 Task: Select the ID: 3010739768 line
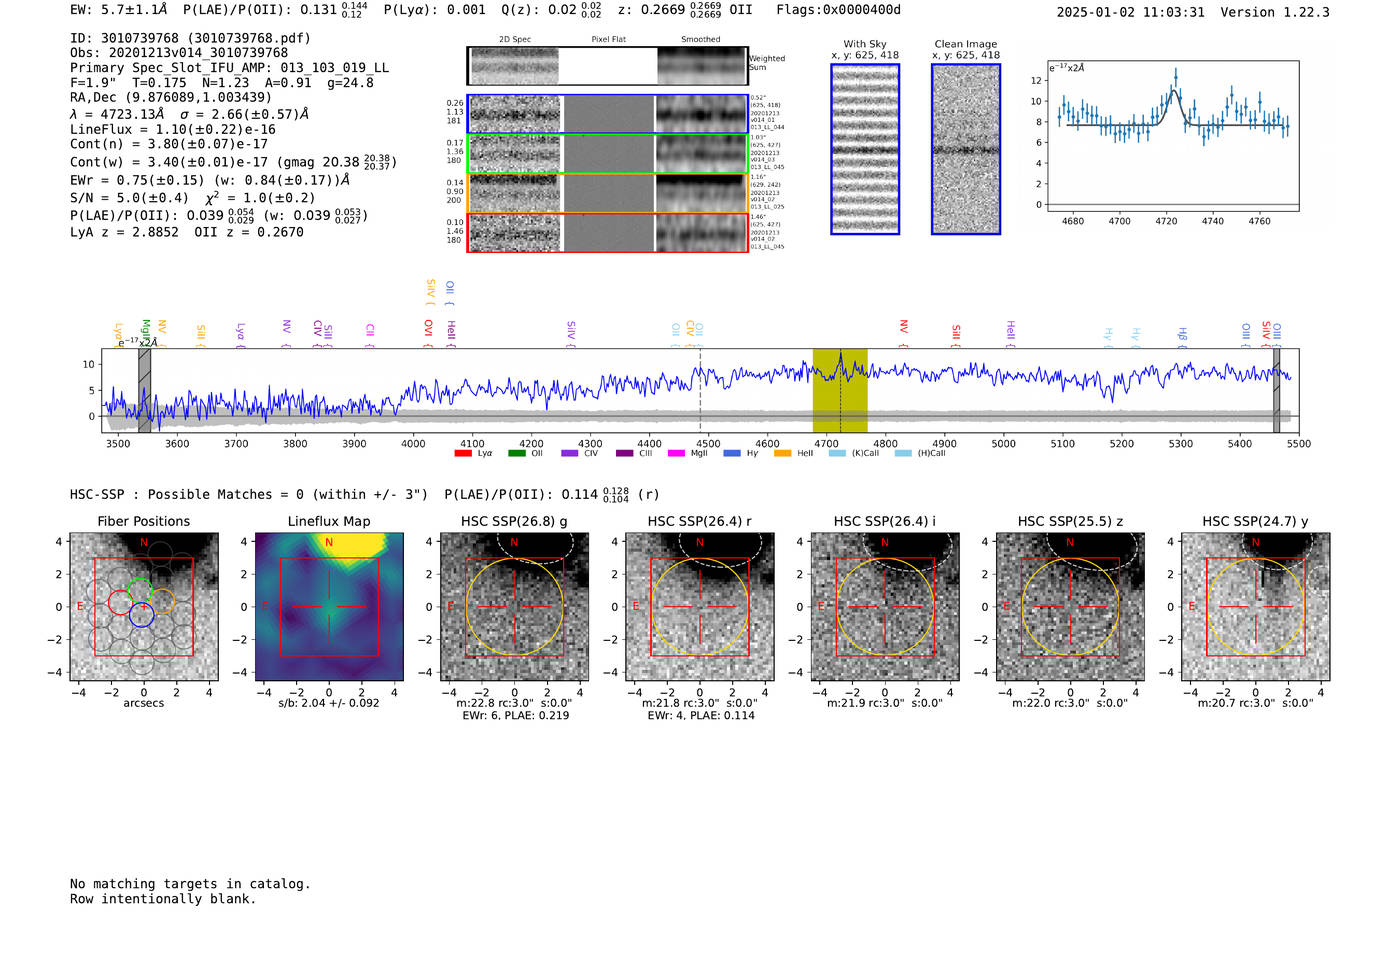[x=190, y=38]
